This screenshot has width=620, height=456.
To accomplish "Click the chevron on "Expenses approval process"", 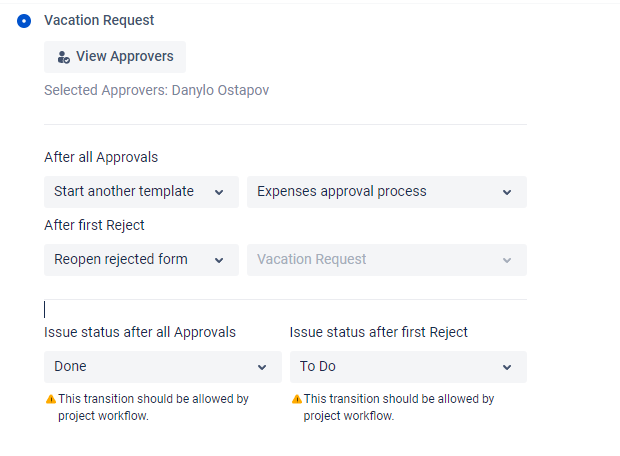I will pyautogui.click(x=507, y=192).
